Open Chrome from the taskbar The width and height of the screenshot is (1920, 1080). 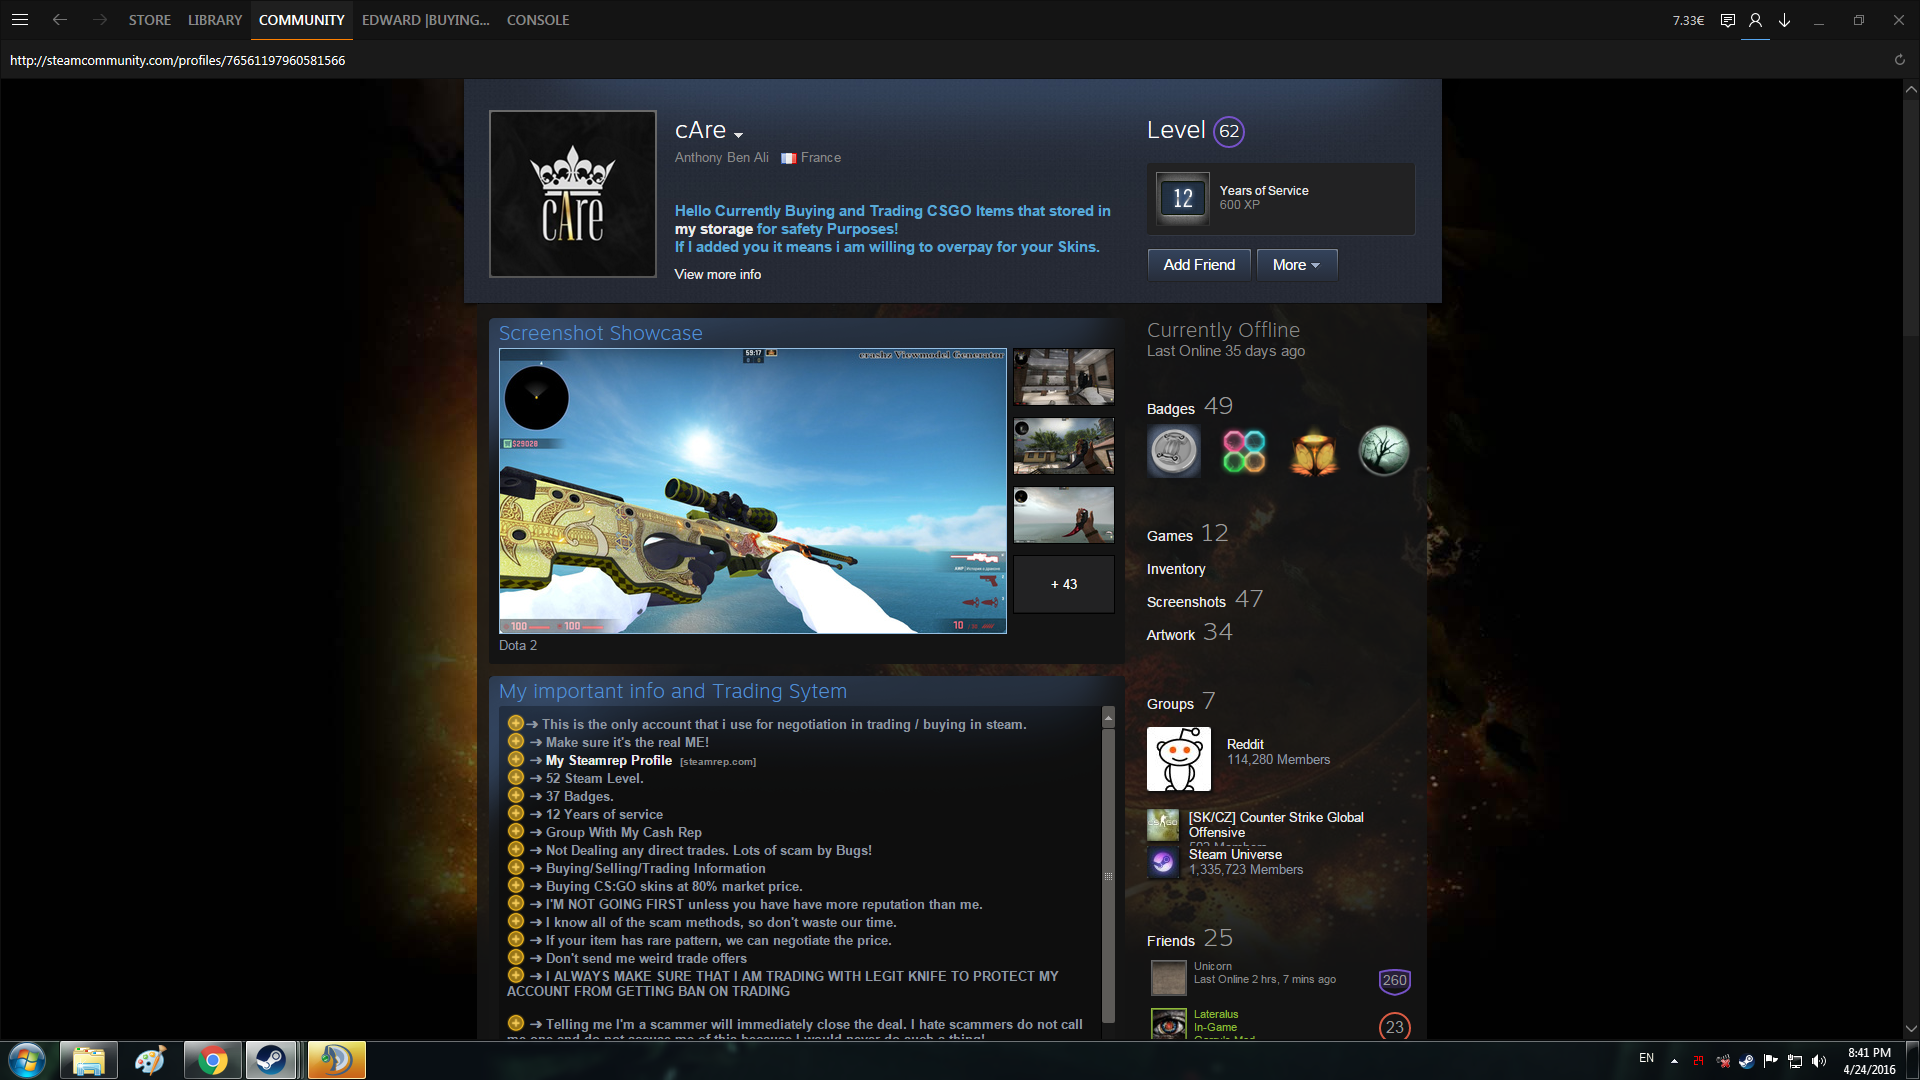point(212,1060)
